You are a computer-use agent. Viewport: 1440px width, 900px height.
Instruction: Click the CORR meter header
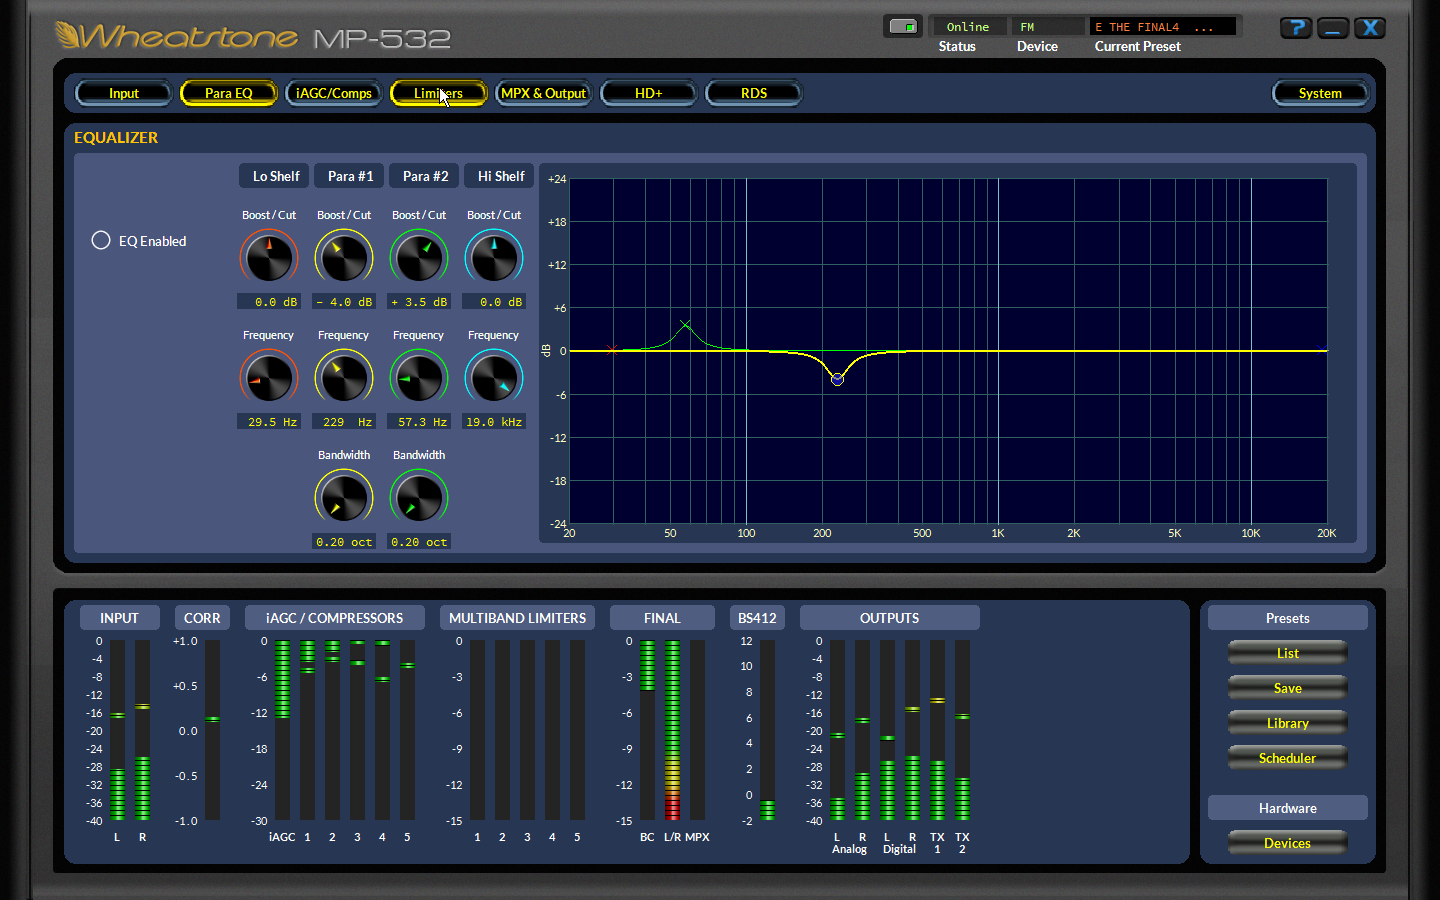(x=202, y=618)
